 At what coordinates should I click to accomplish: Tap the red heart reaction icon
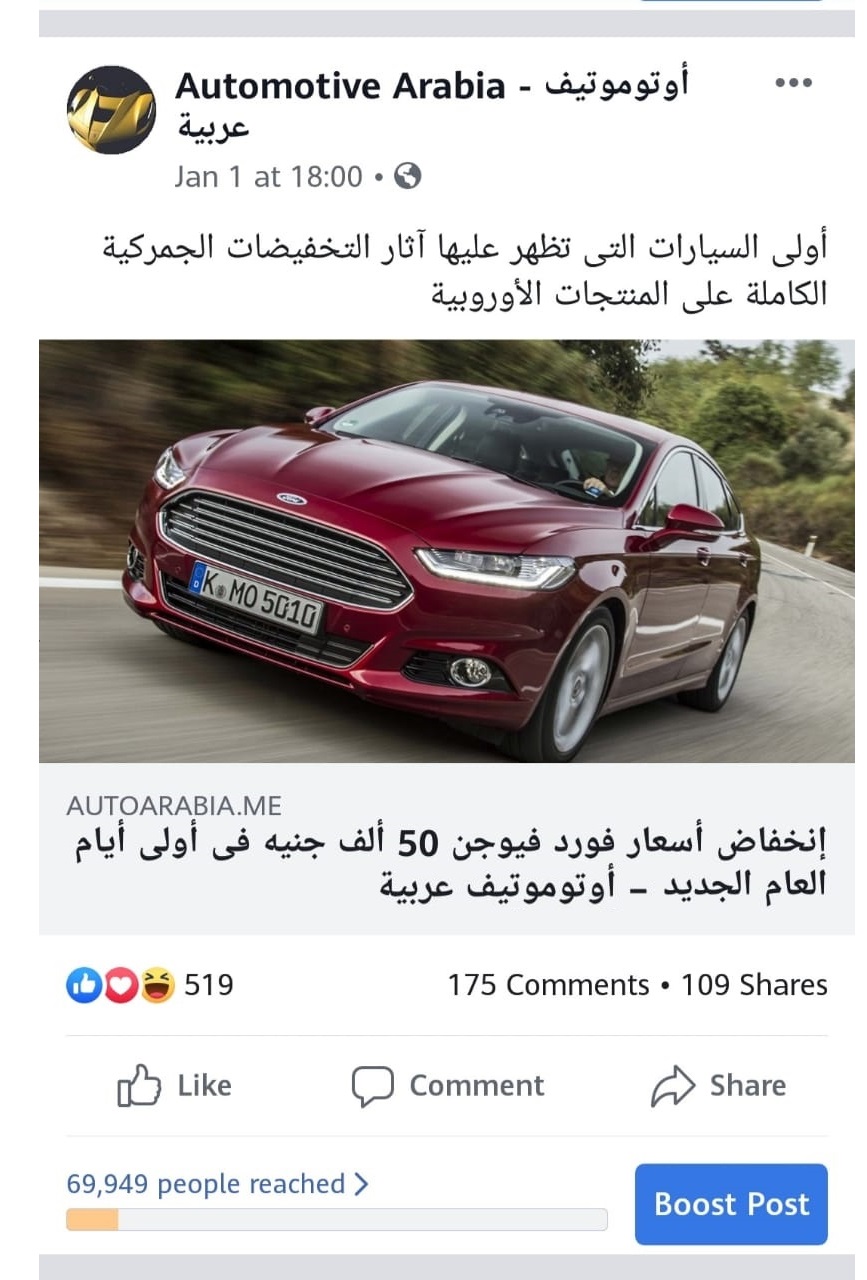point(120,986)
